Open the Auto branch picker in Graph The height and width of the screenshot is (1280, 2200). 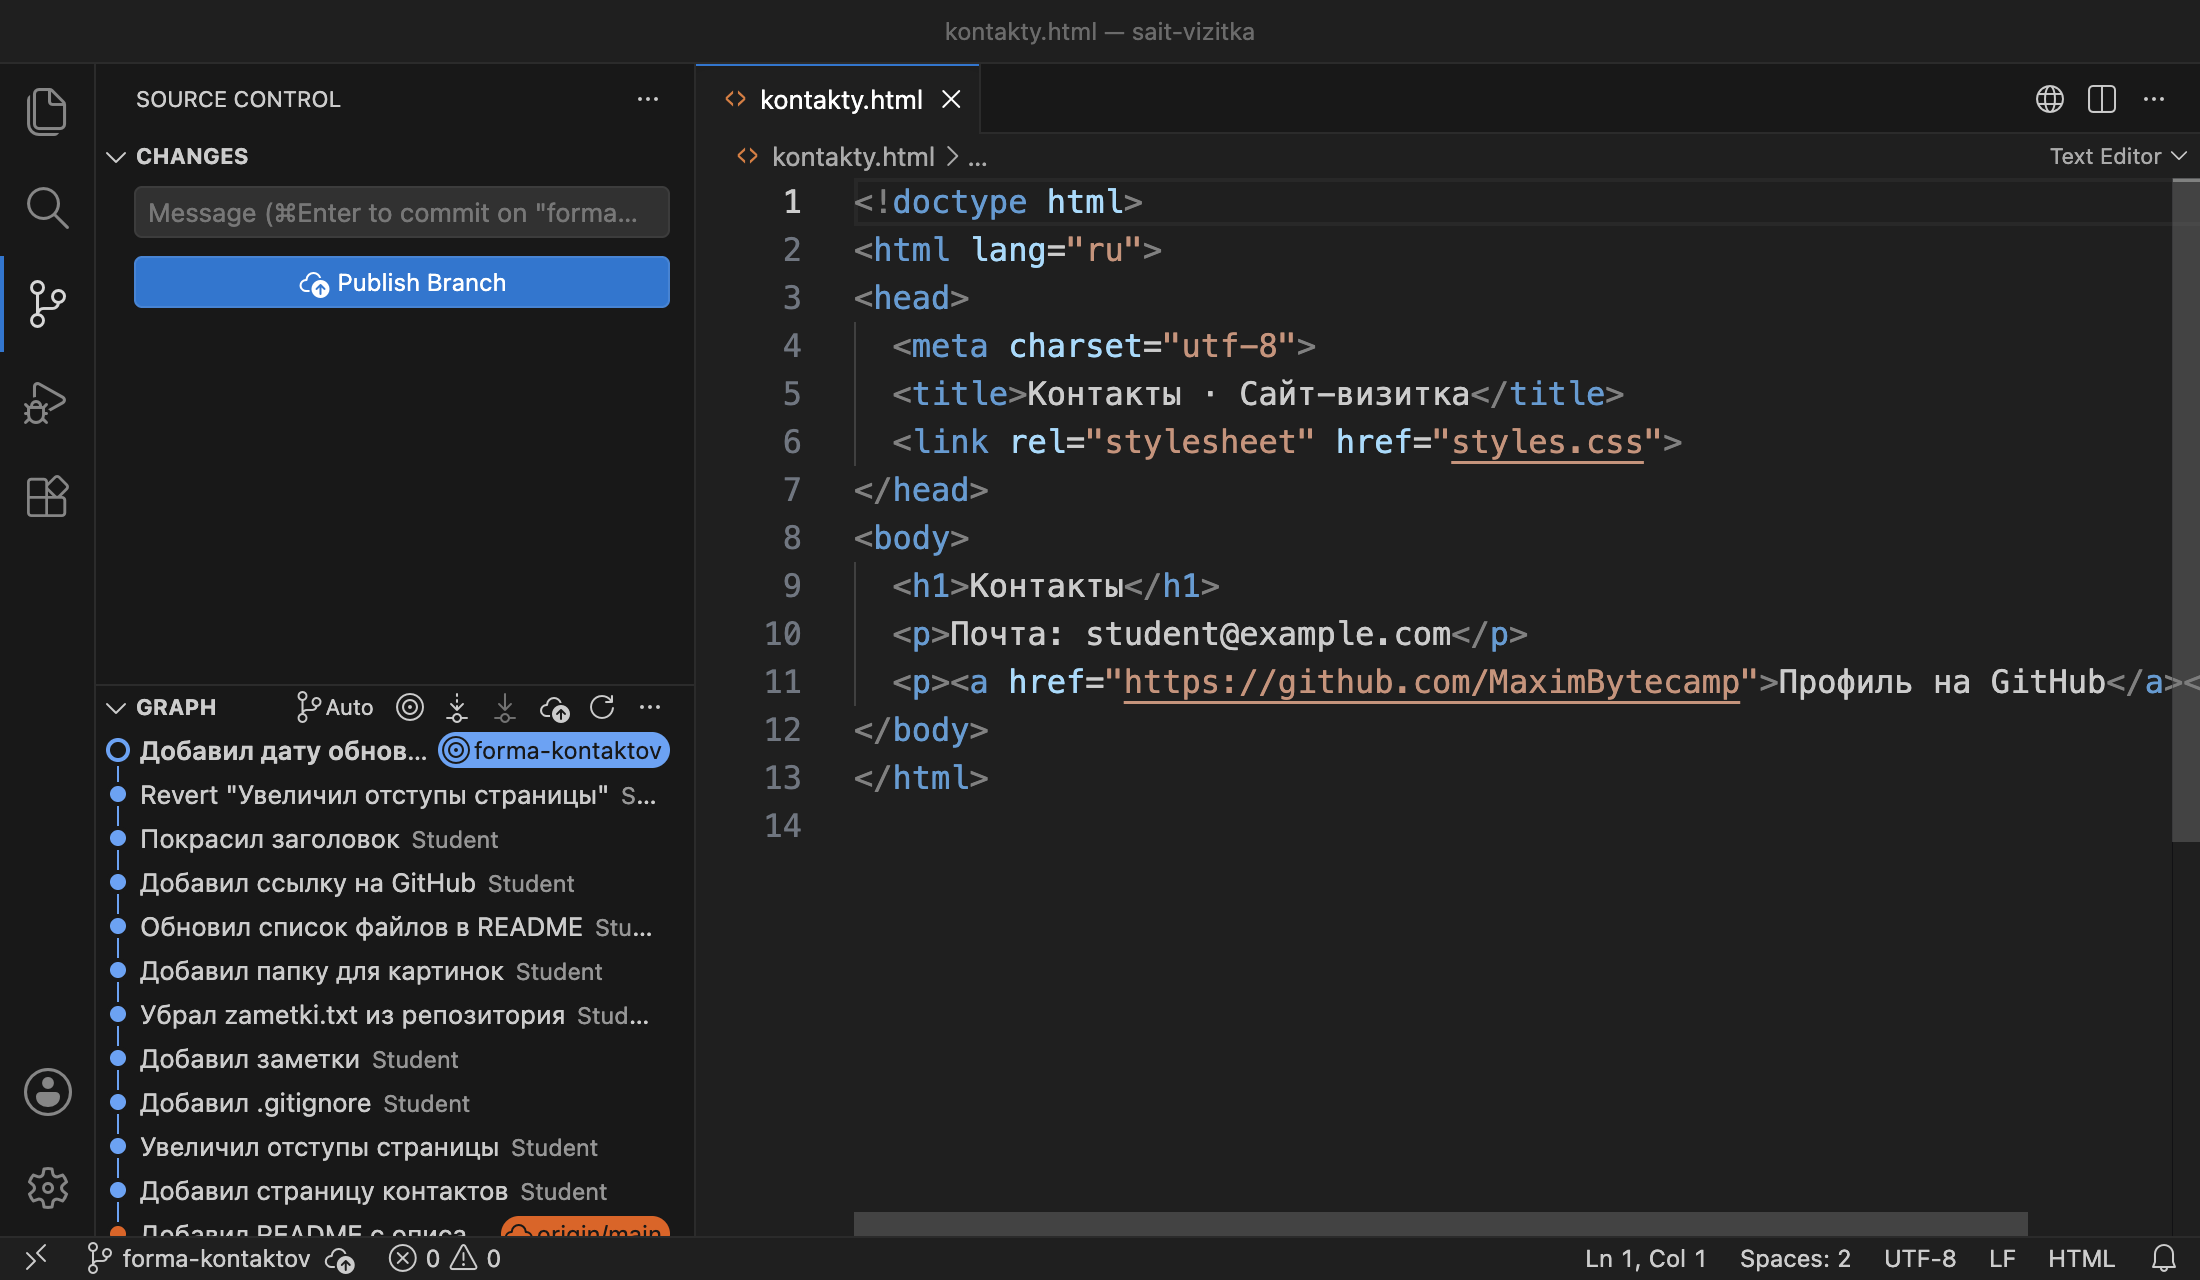pyautogui.click(x=335, y=707)
